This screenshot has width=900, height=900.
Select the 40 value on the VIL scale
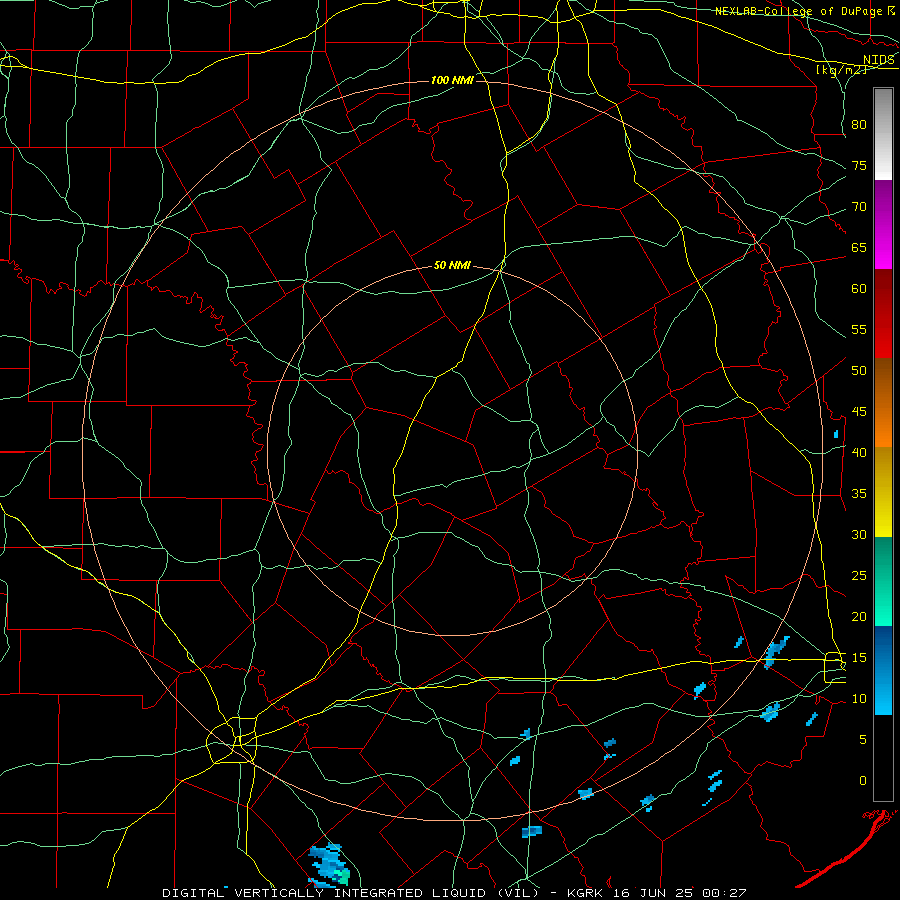[x=859, y=452]
